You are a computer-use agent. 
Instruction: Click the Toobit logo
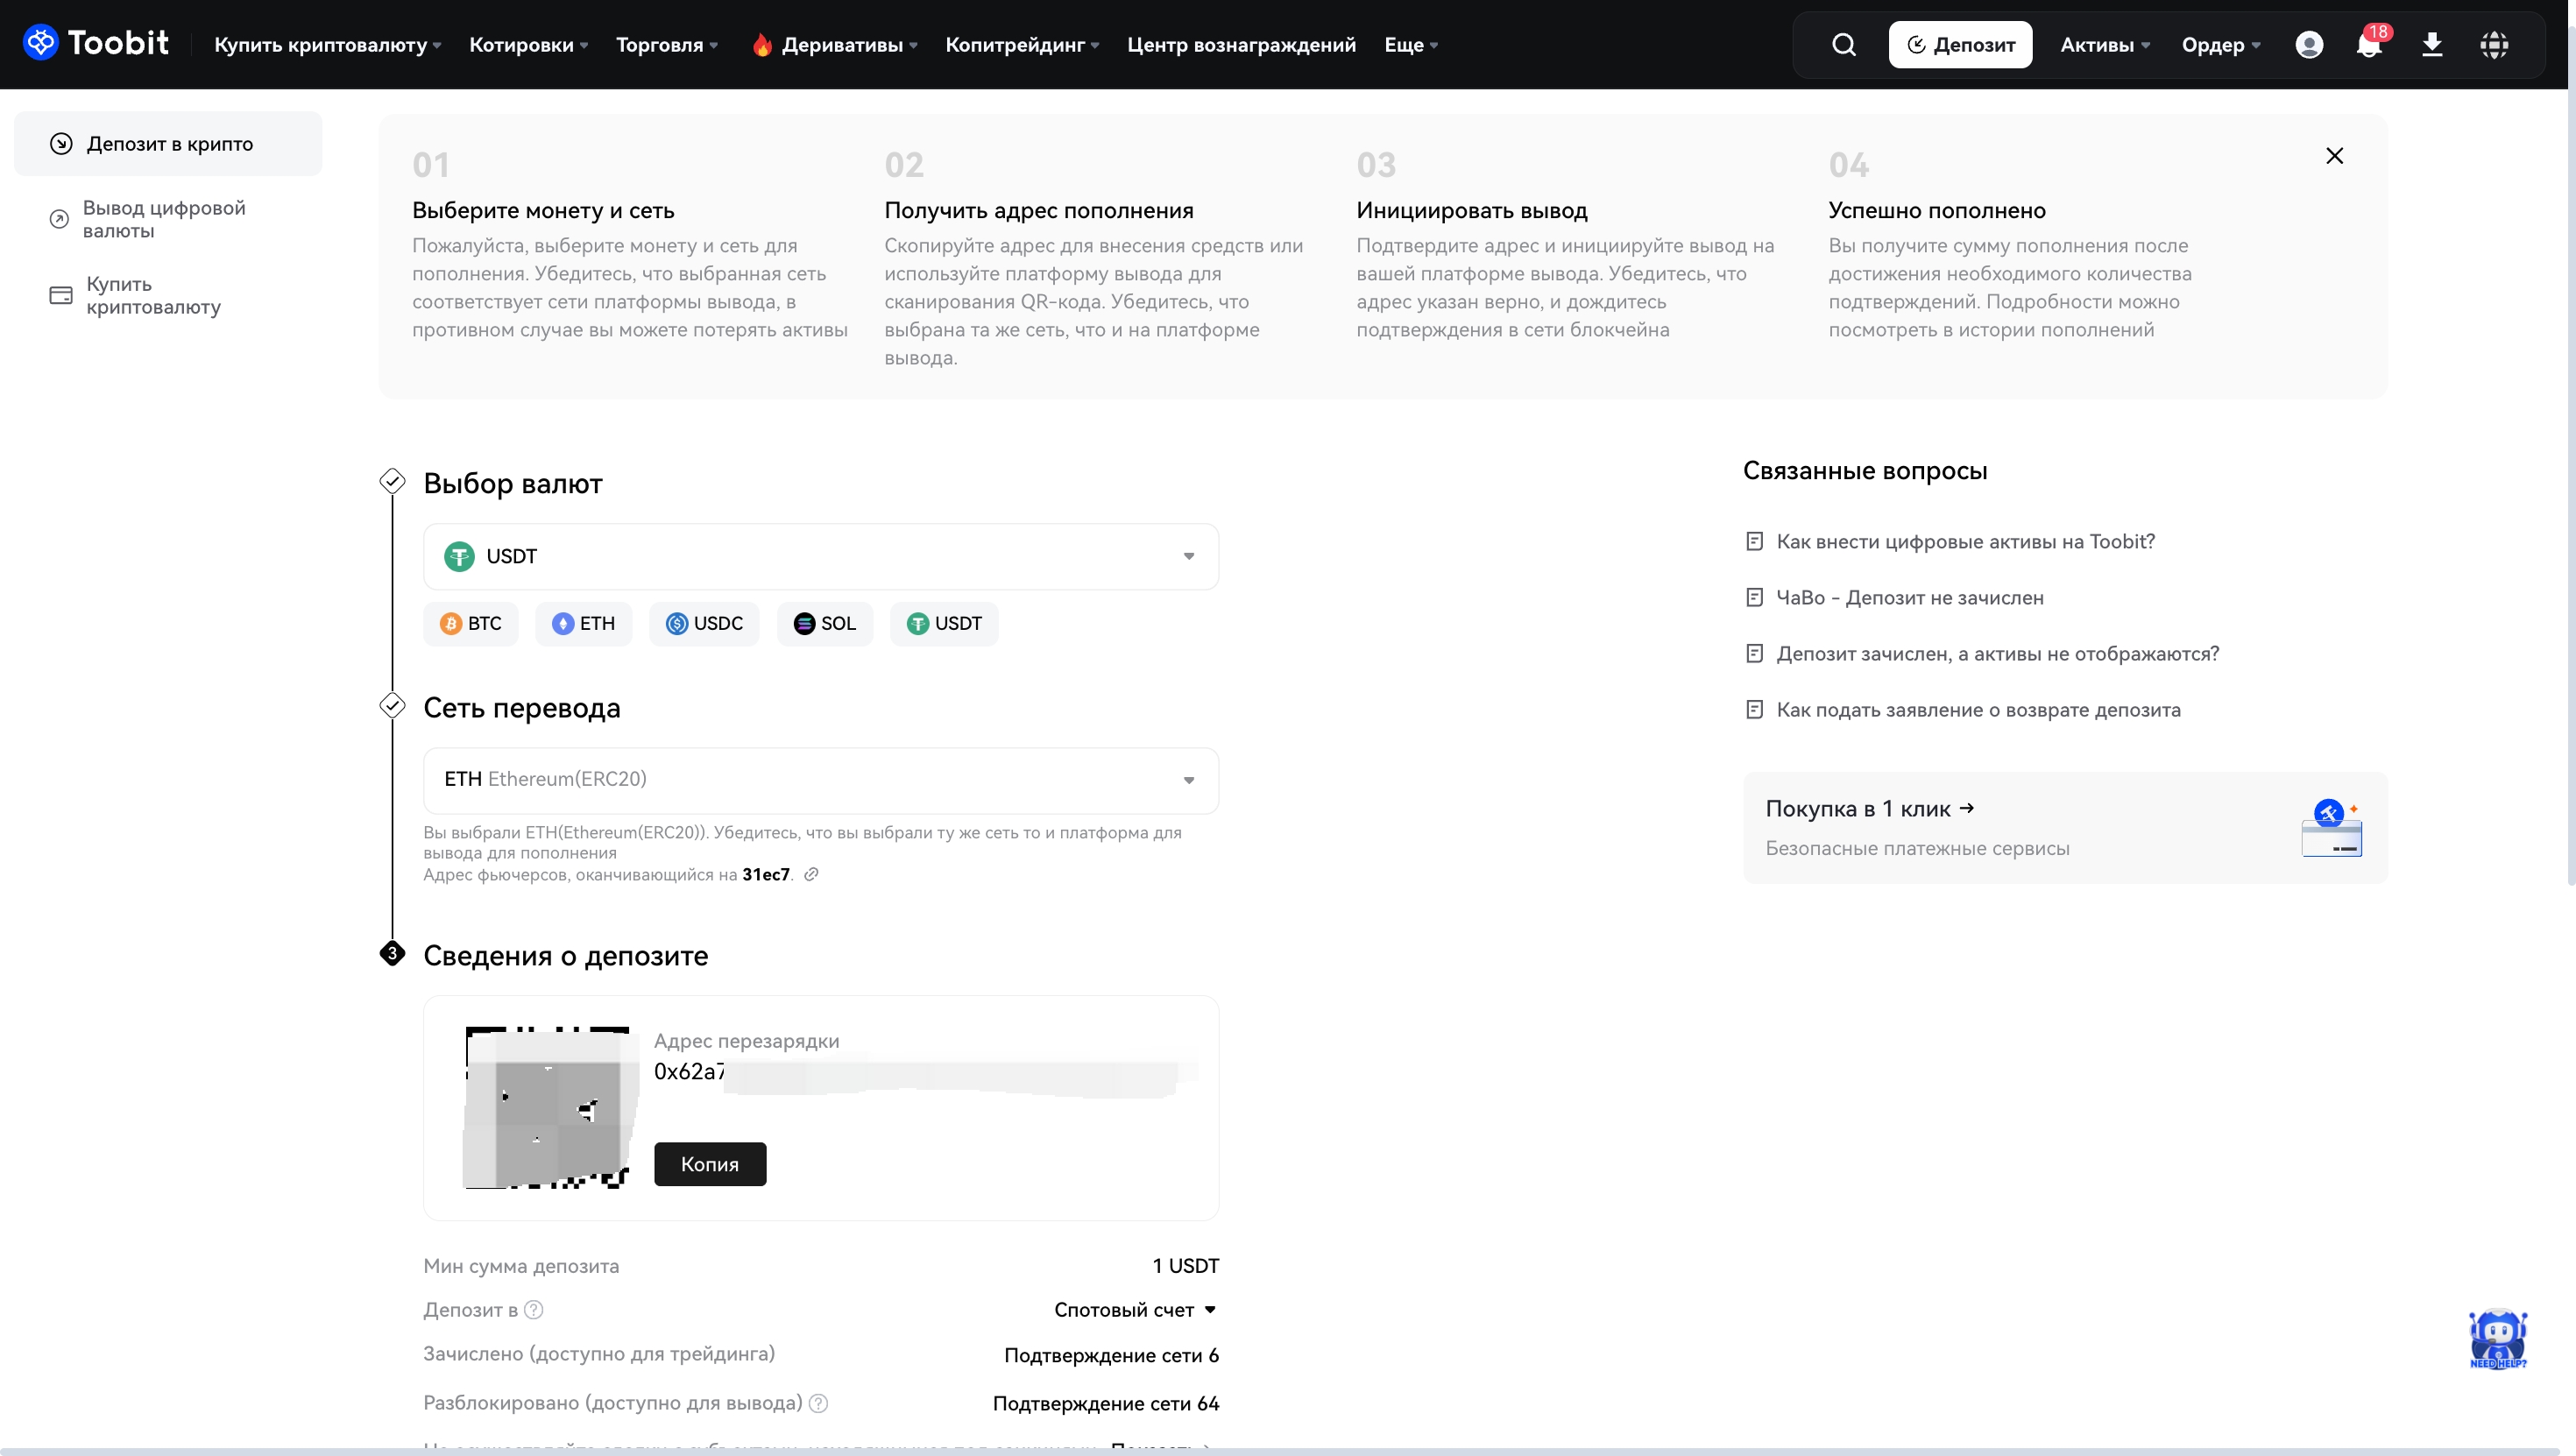click(96, 43)
